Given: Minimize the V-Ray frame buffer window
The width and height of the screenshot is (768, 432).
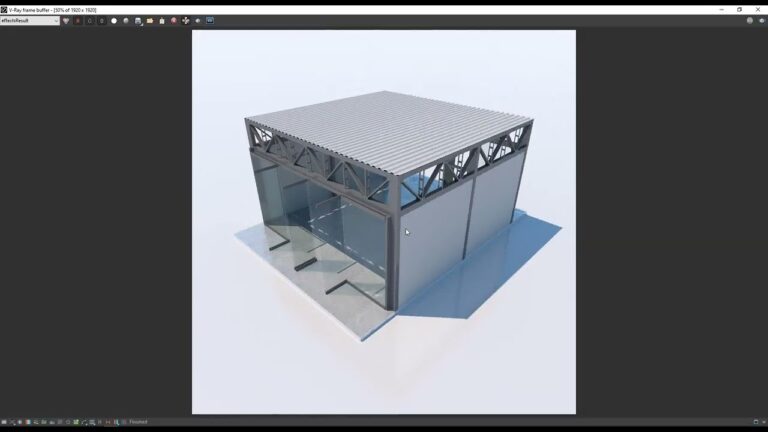Looking at the screenshot, I should click(722, 9).
